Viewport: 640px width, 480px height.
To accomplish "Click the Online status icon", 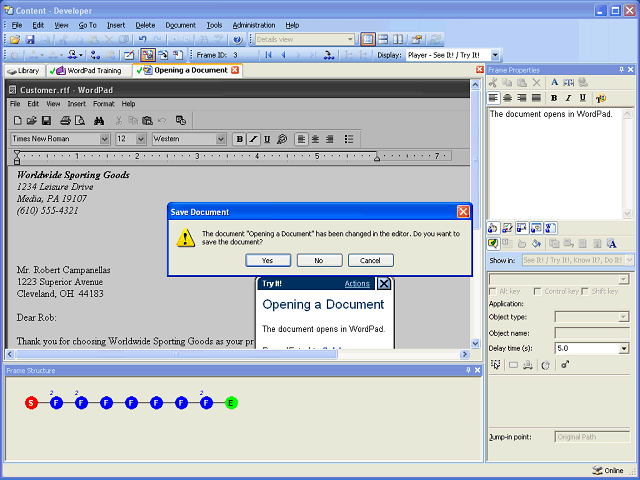I will [598, 470].
